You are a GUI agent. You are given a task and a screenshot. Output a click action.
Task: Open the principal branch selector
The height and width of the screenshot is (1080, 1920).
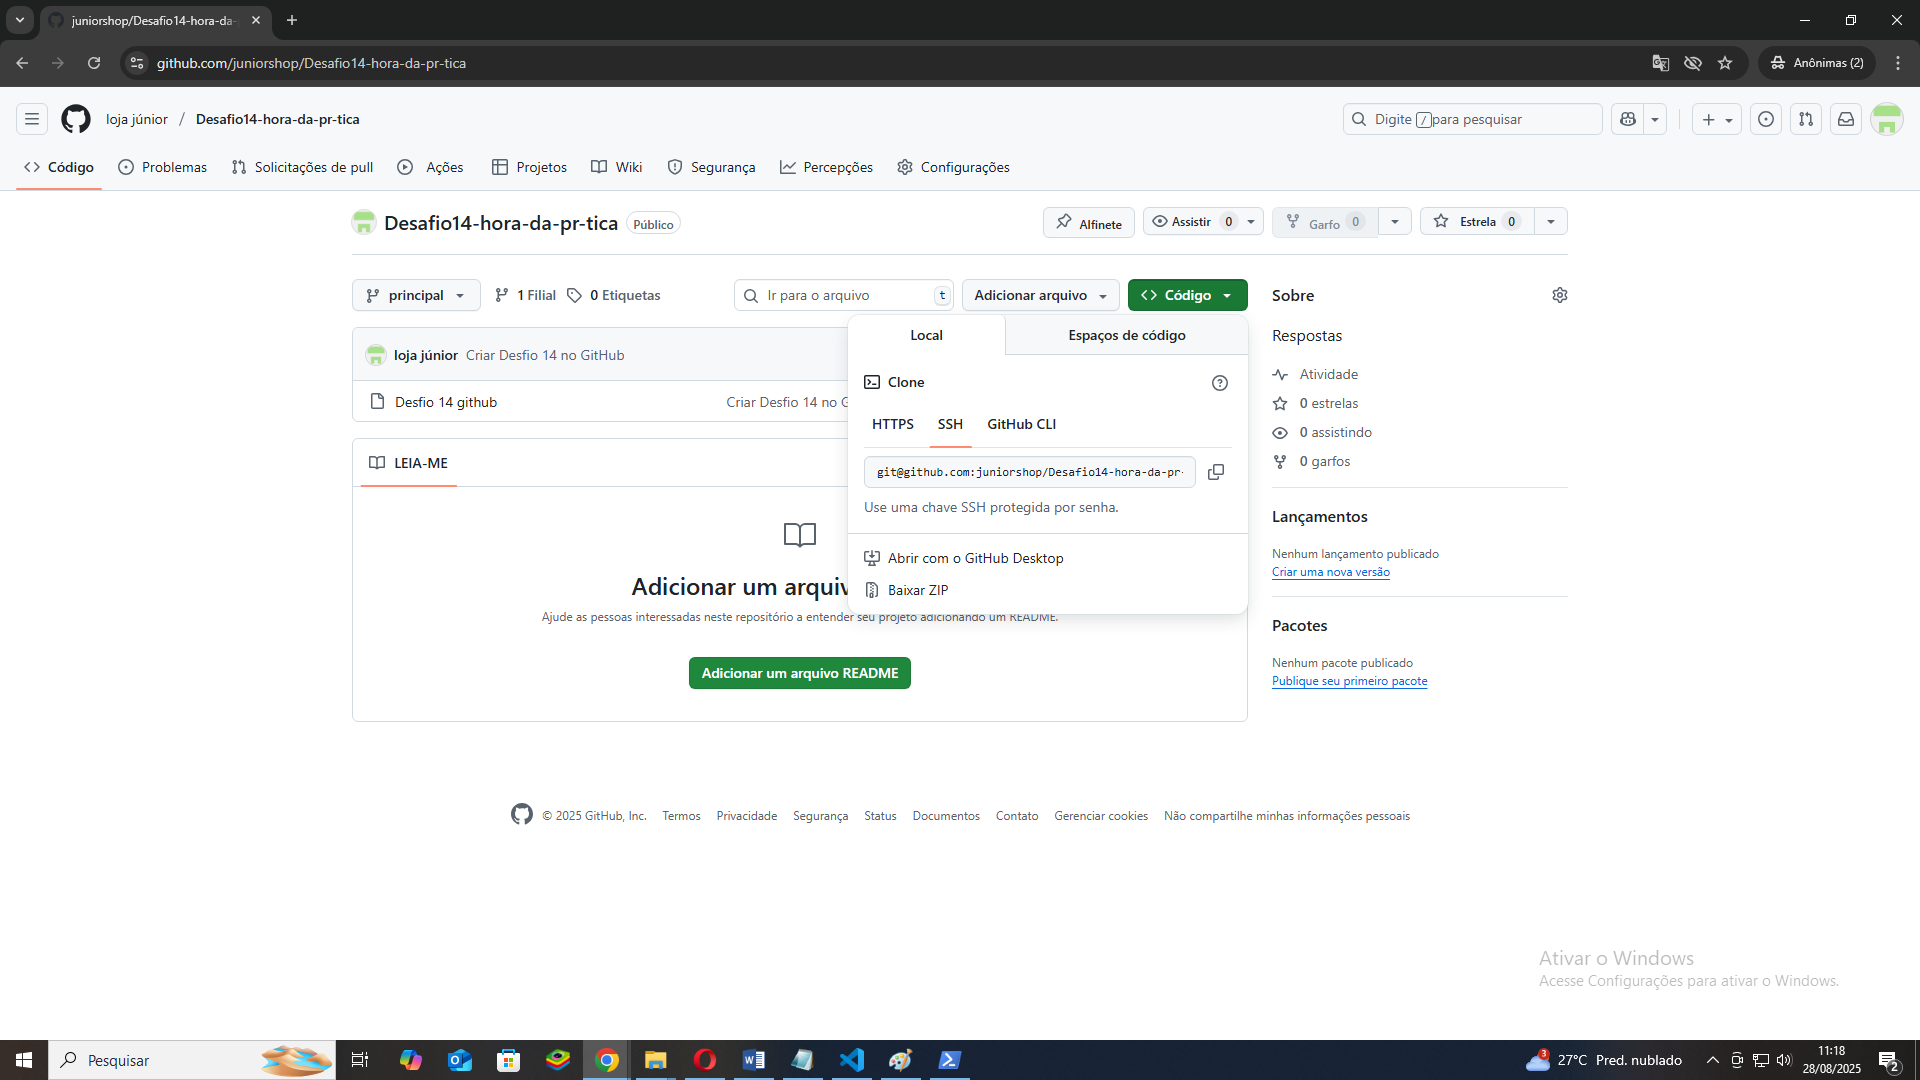[416, 295]
